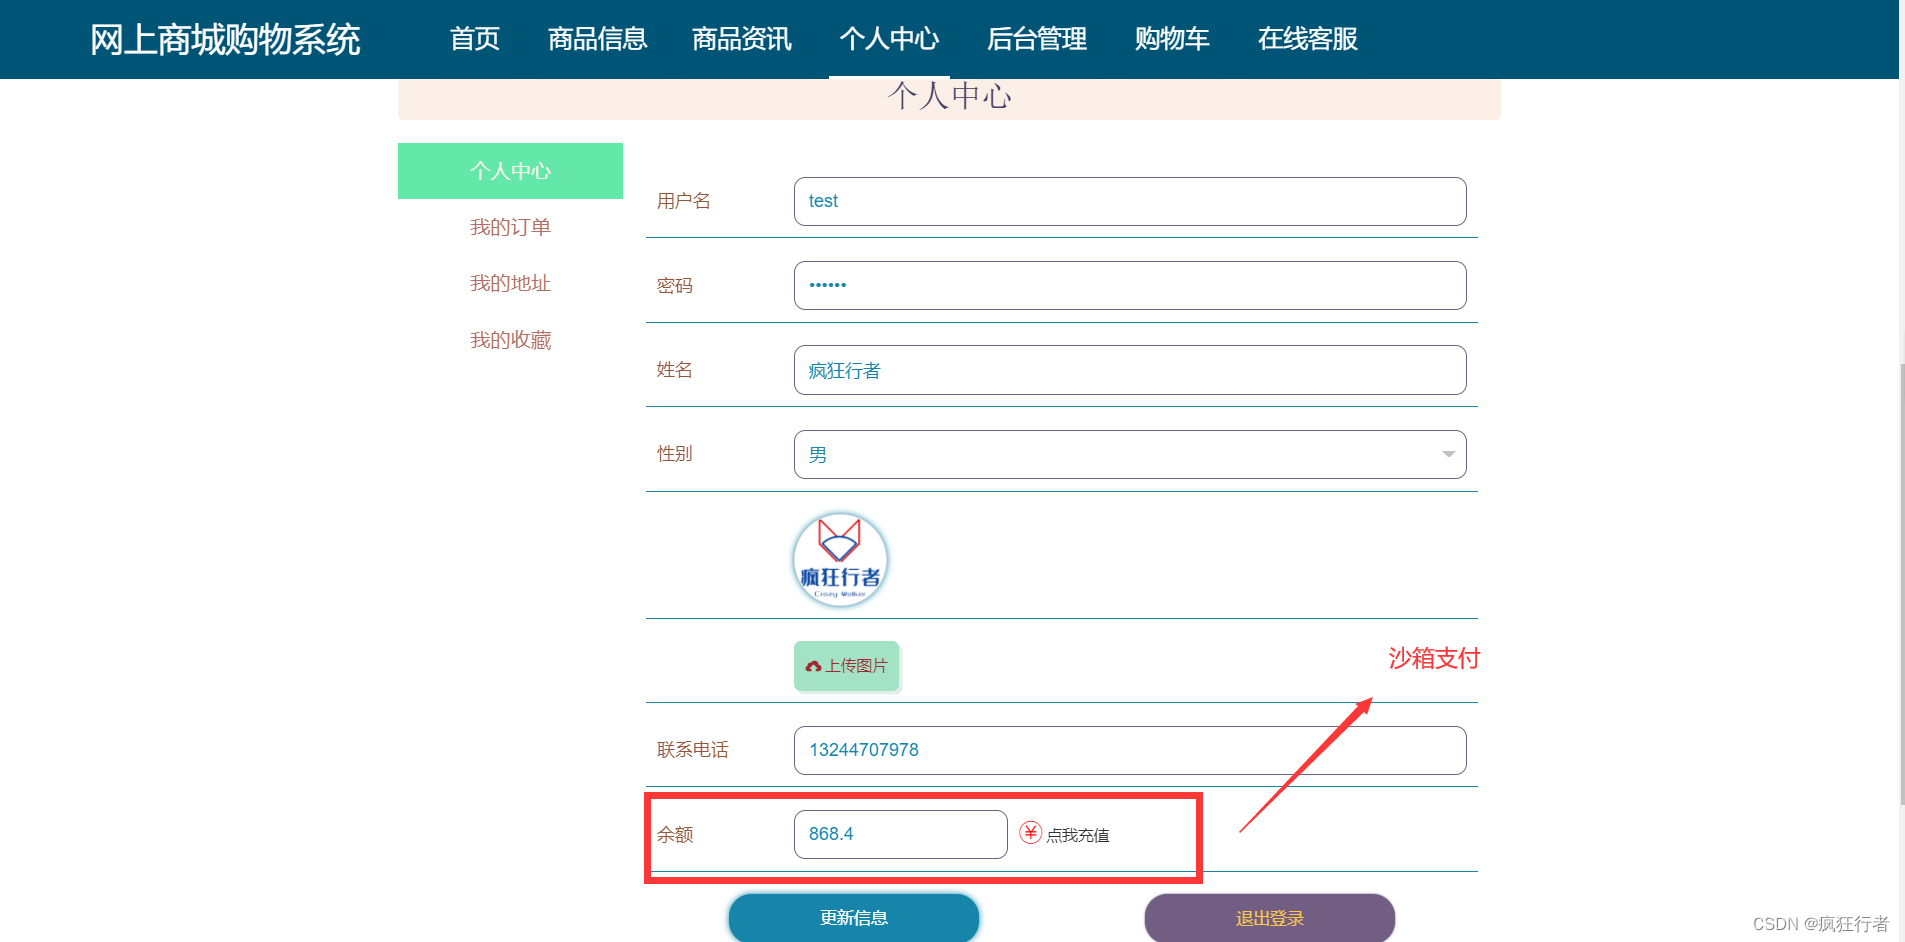The height and width of the screenshot is (942, 1905).
Task: Click the 联系电话 phone number field
Action: click(x=1129, y=750)
